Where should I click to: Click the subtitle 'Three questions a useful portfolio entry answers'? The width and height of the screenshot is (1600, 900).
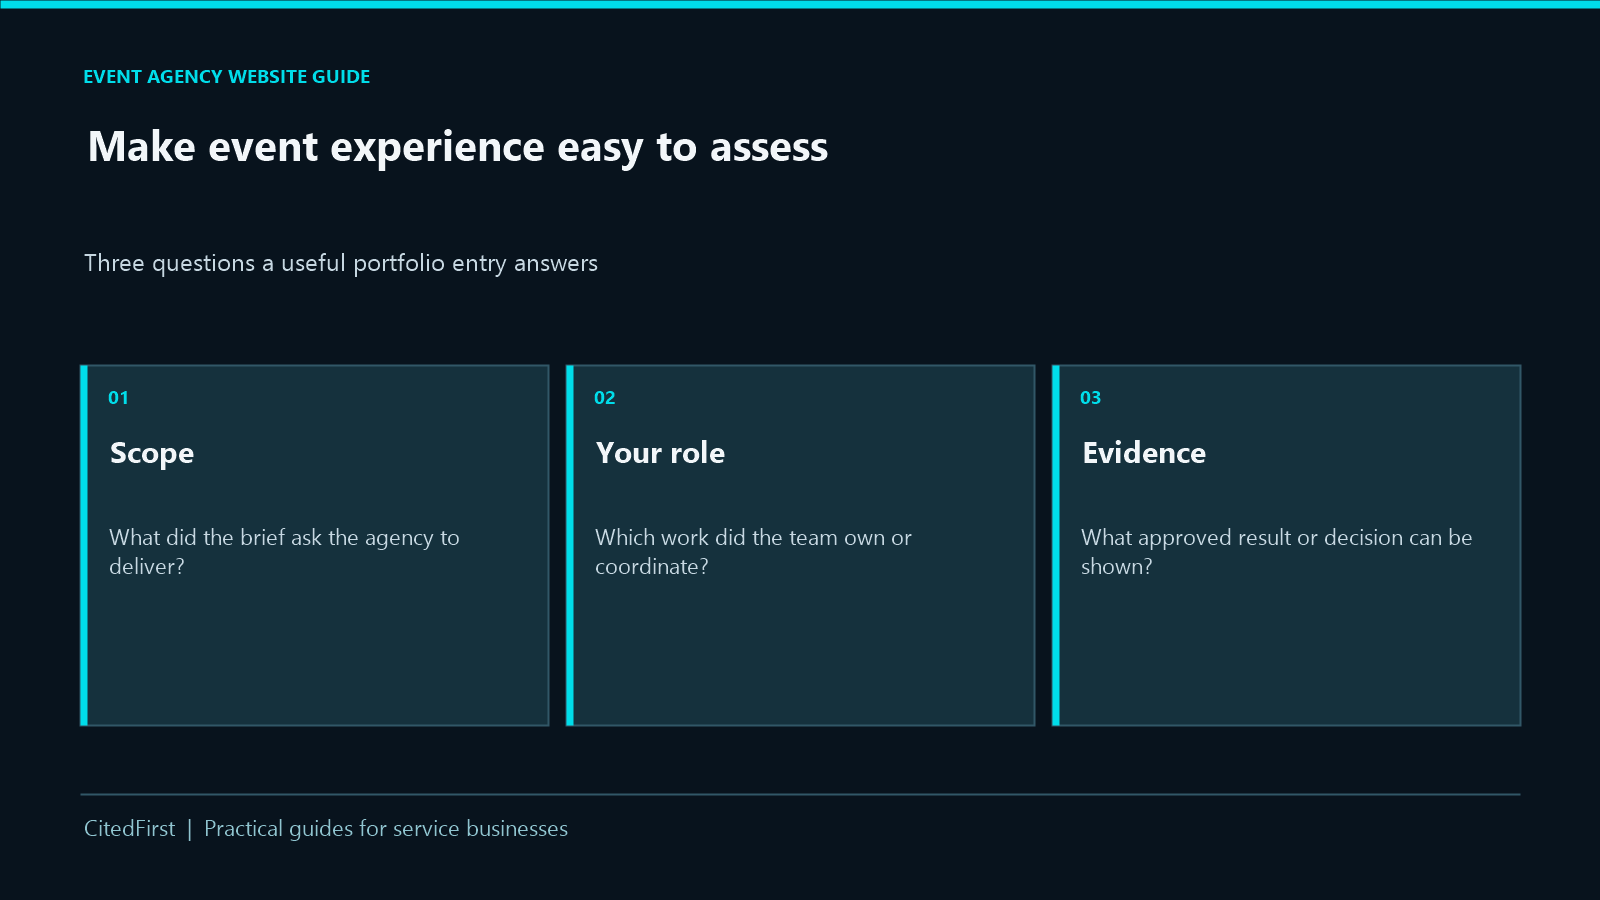341,263
